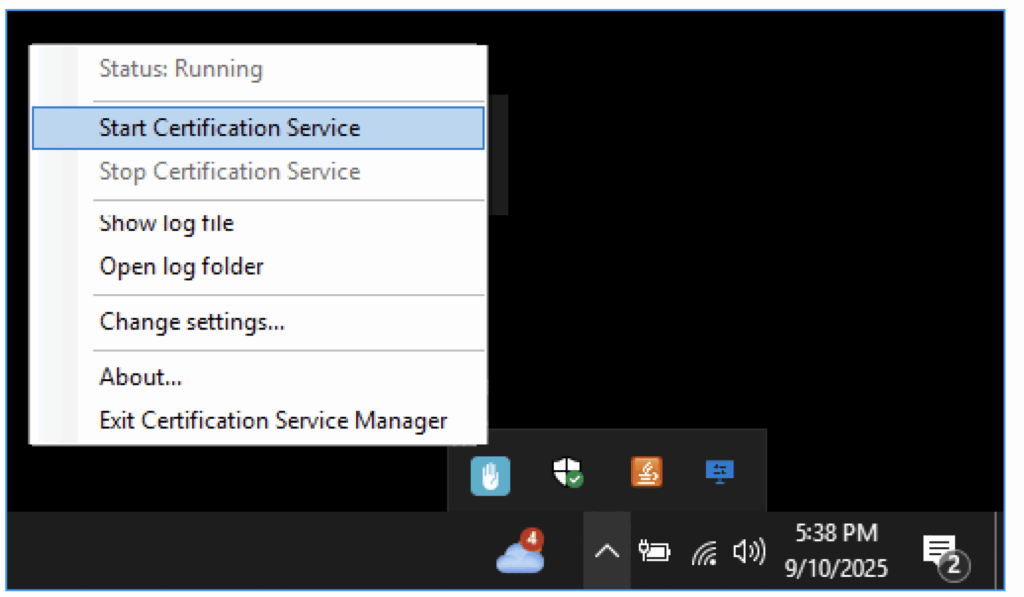Click the Wi-Fi signal icon
Viewport: 1024px width, 597px height.
[x=703, y=551]
